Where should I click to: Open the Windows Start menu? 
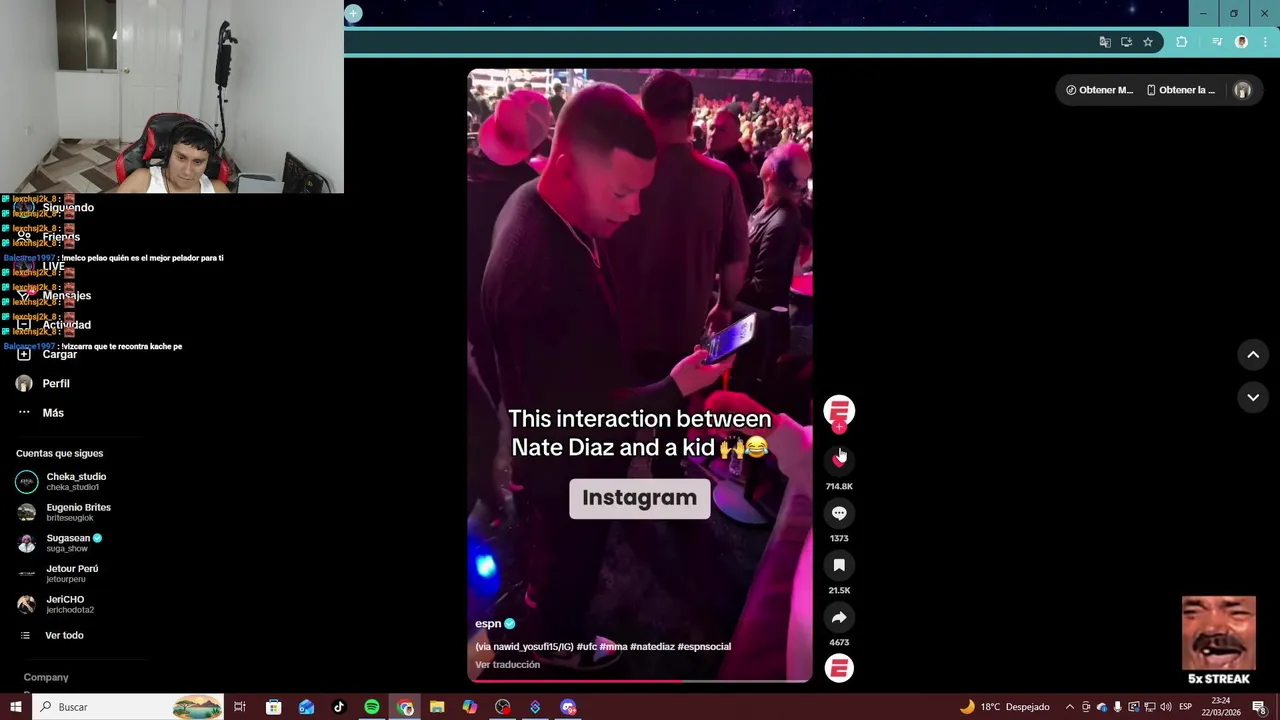(x=15, y=707)
